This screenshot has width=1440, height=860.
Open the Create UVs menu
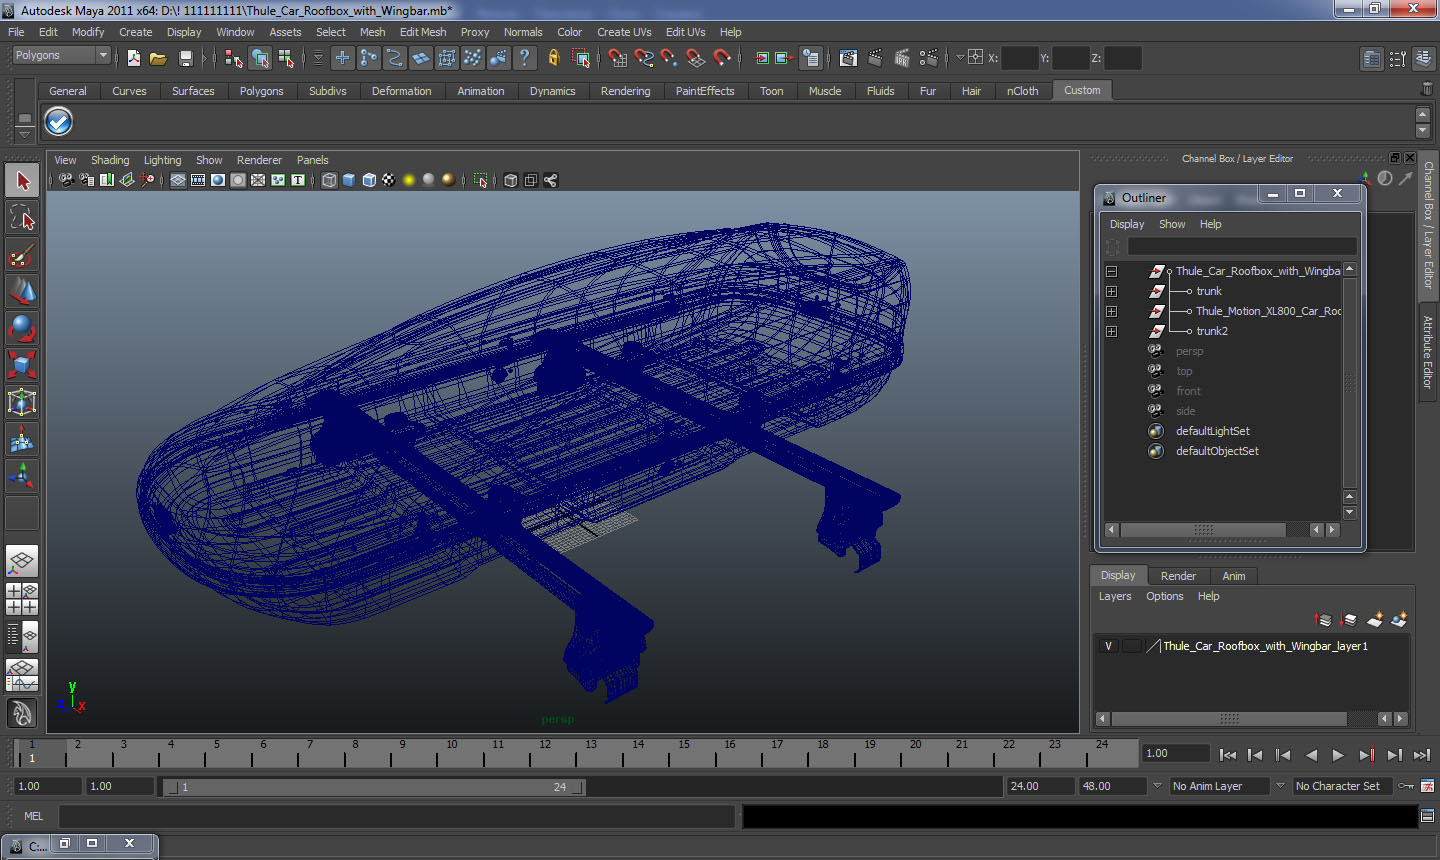(x=624, y=32)
